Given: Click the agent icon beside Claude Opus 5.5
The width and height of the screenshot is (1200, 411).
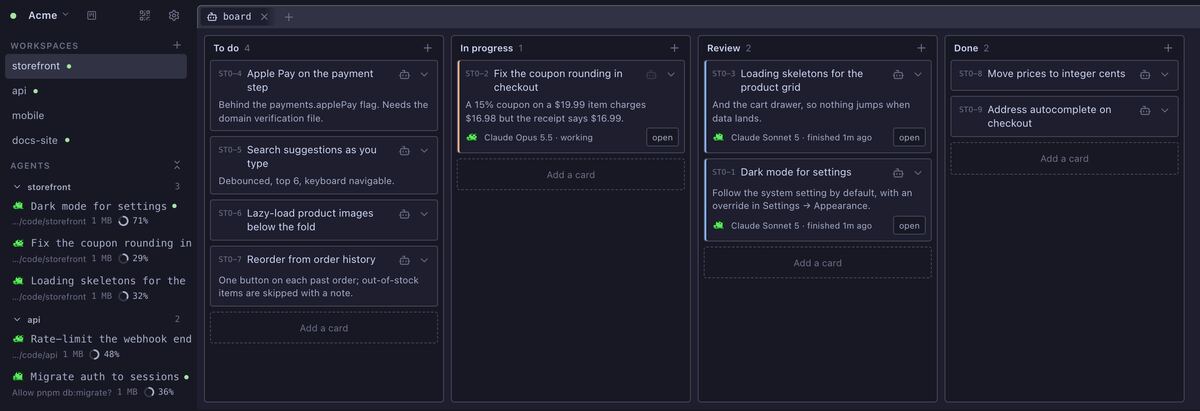Looking at the screenshot, I should point(472,137).
